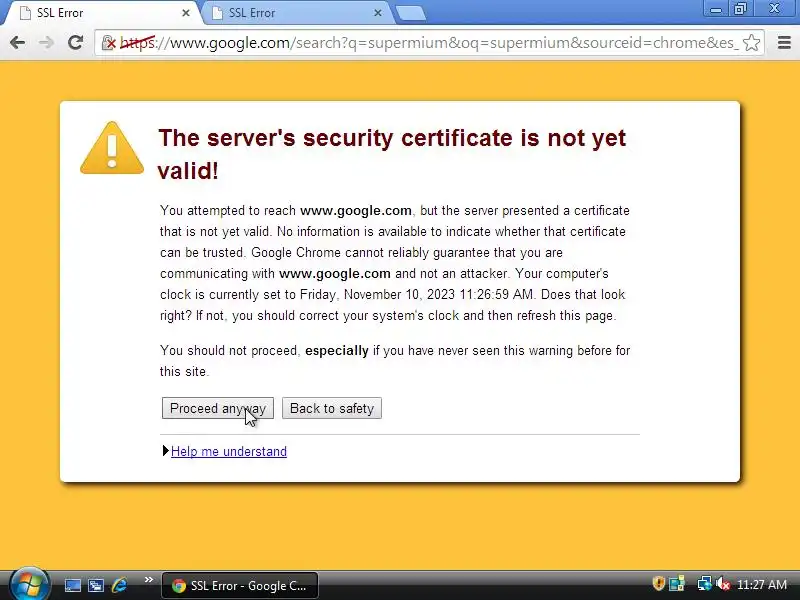Open a new tab
This screenshot has height=600, width=800.
click(411, 13)
